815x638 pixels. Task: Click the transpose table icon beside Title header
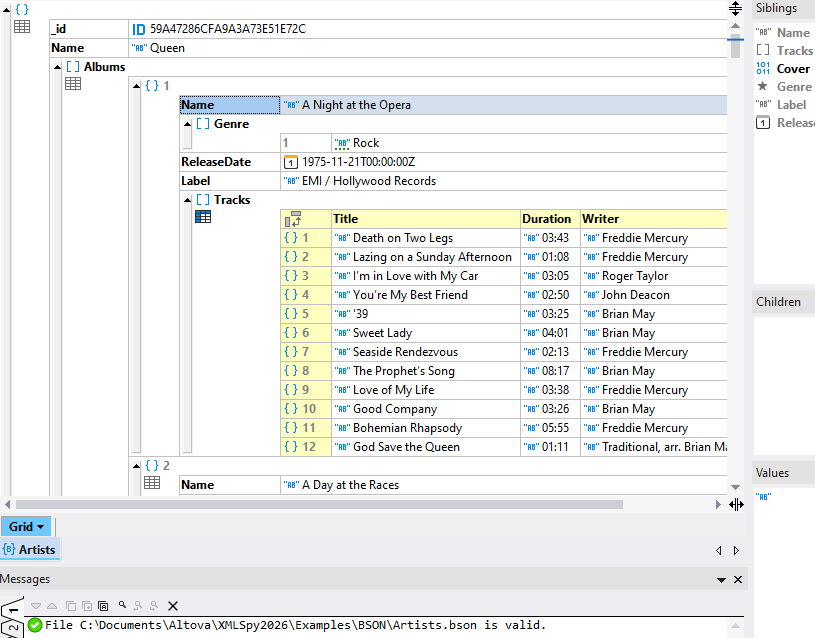[x=293, y=219]
